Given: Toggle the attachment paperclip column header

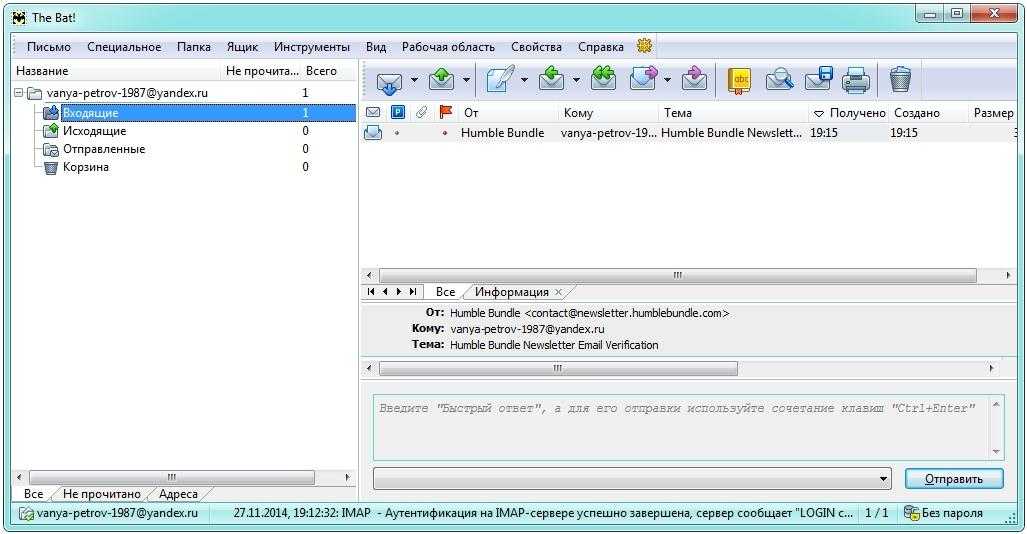Looking at the screenshot, I should pos(421,113).
